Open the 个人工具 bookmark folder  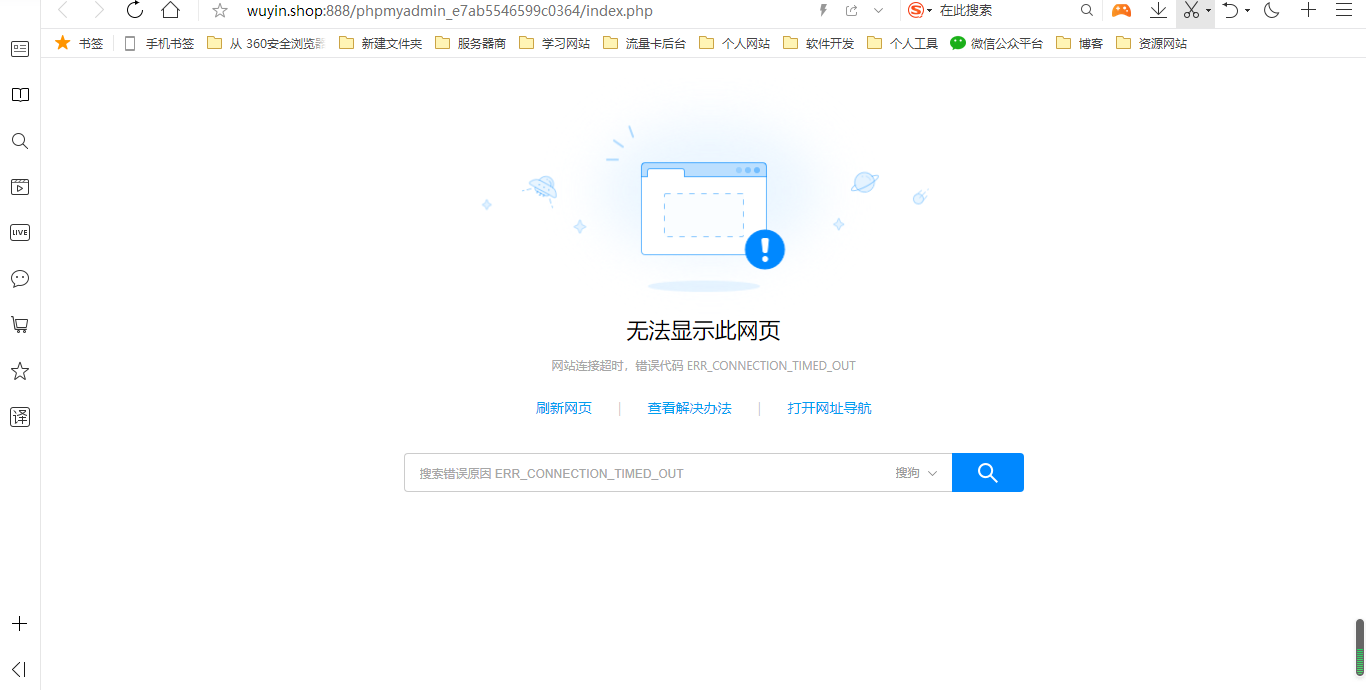point(902,43)
